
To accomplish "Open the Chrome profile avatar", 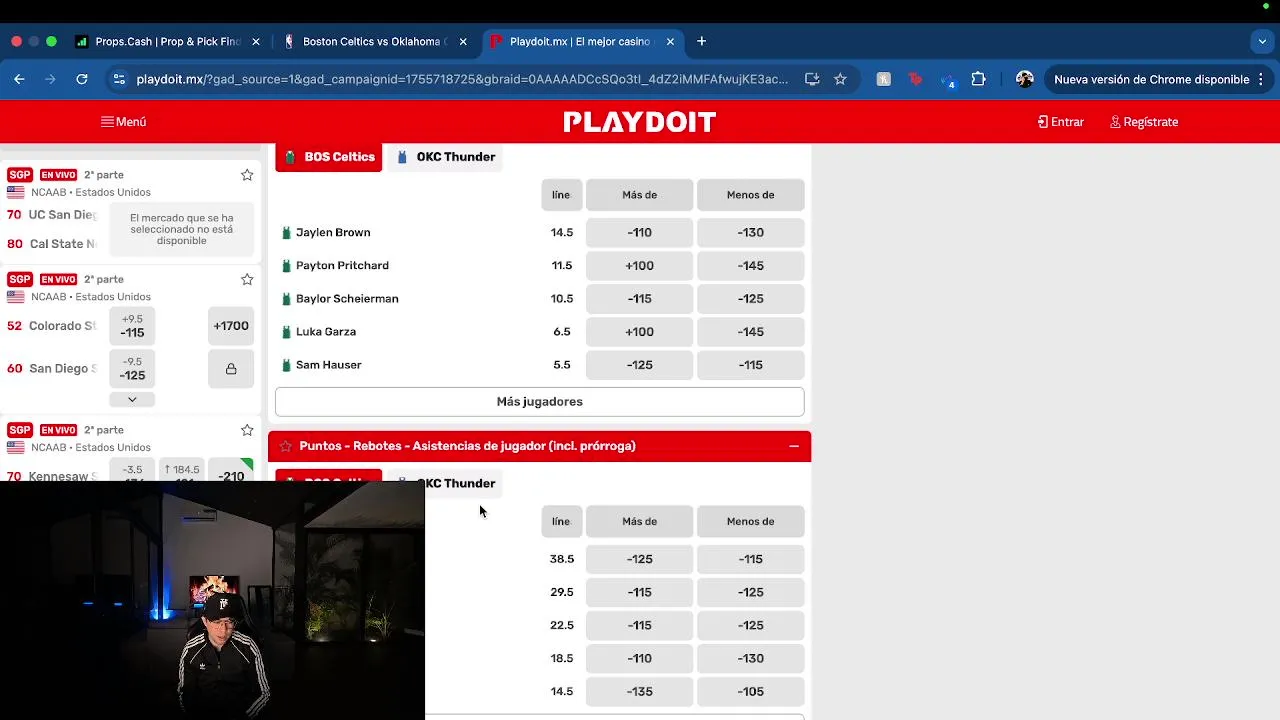I will coord(1024,79).
